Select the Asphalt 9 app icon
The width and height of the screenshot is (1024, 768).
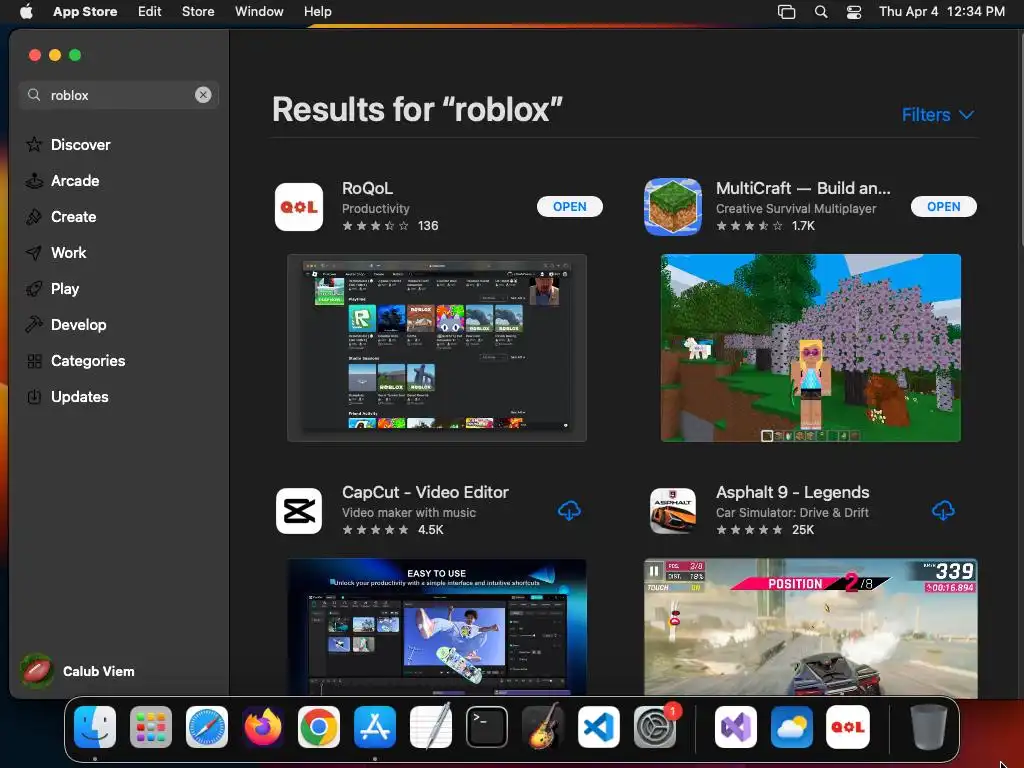(x=673, y=511)
